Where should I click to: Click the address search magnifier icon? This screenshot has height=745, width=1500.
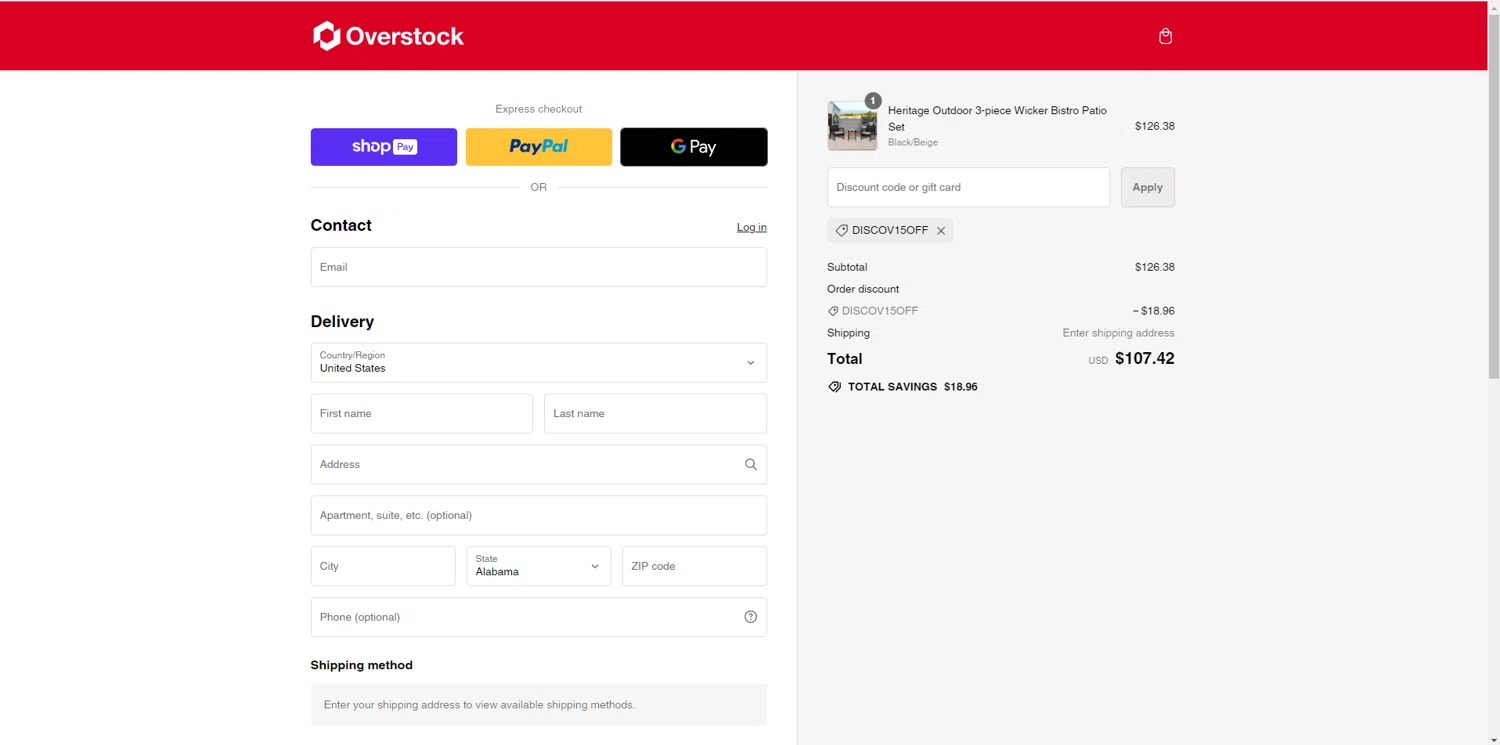(751, 464)
